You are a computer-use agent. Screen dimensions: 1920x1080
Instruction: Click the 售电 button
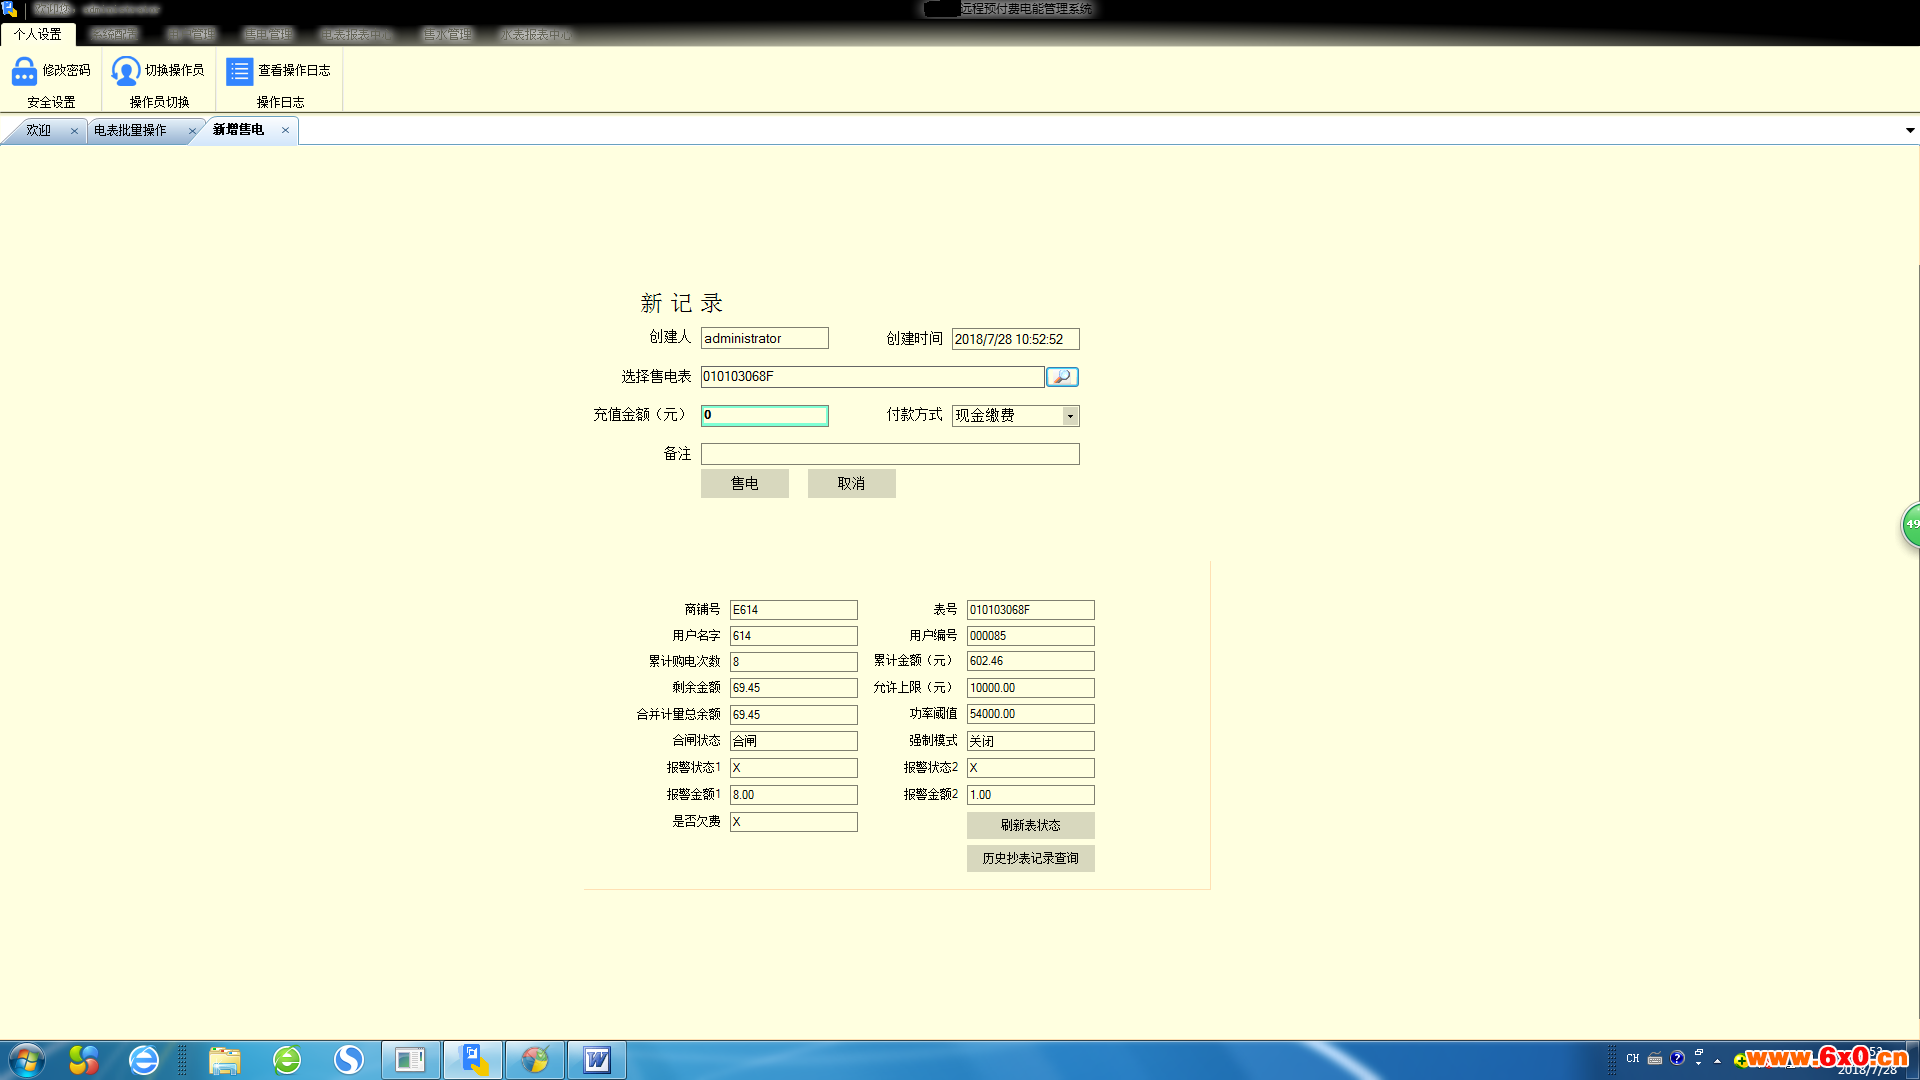point(745,484)
